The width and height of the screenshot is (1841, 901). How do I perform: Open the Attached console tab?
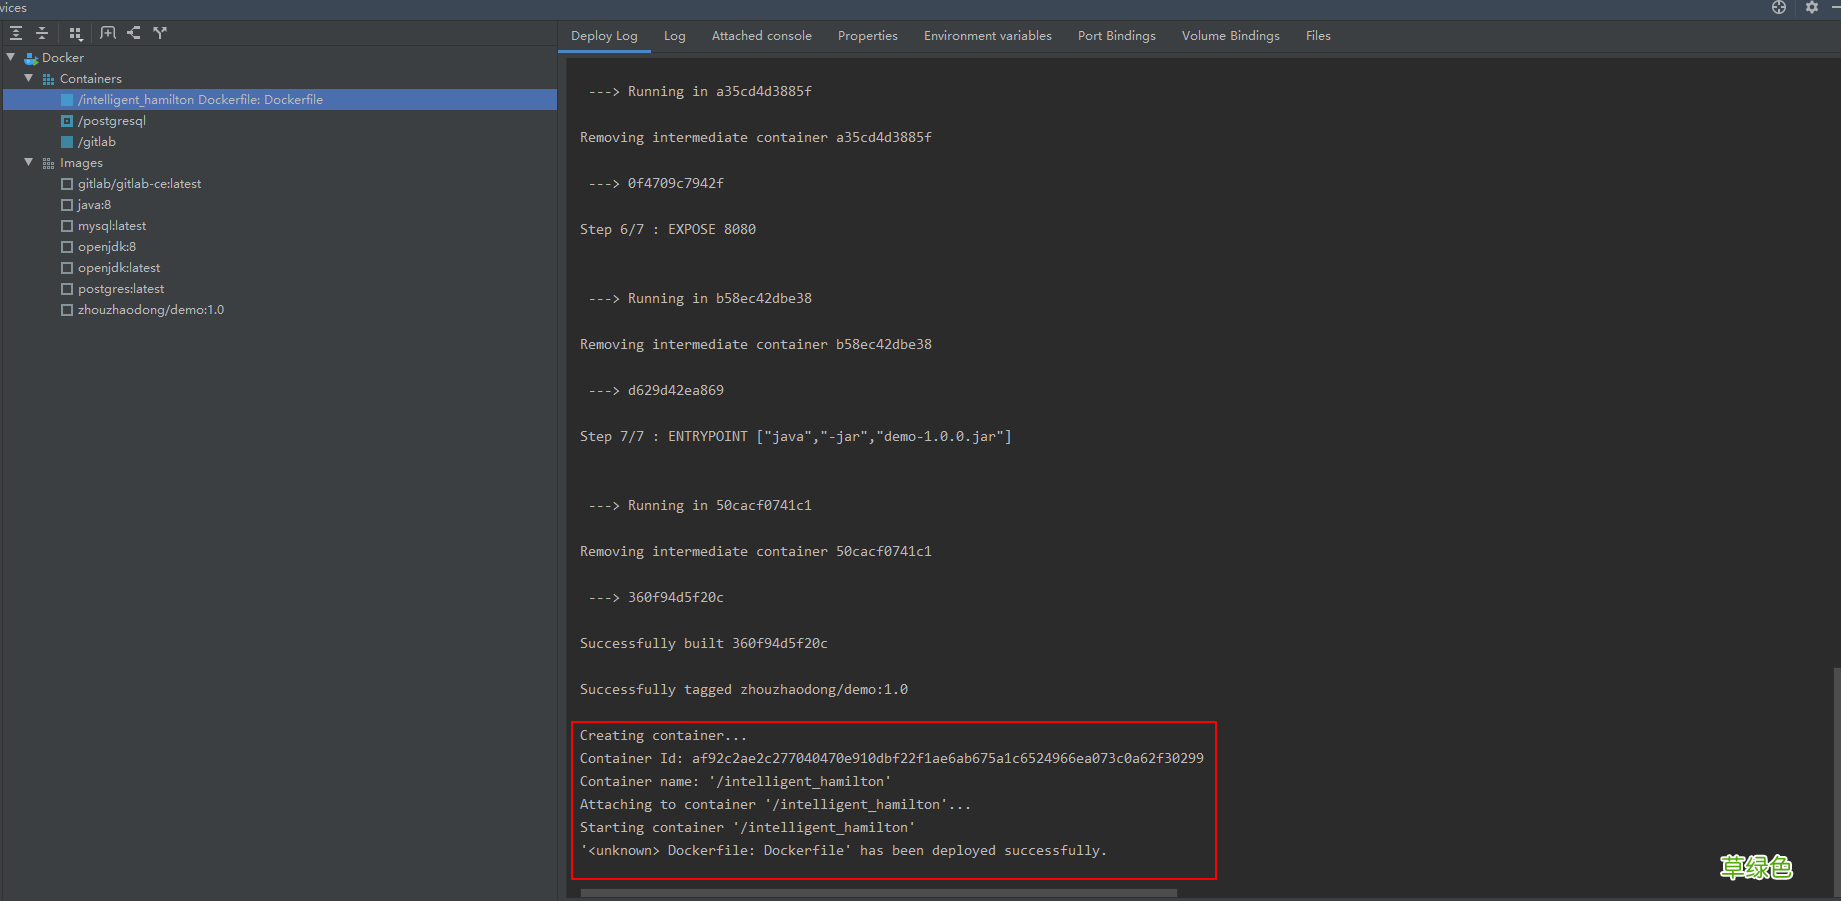(761, 36)
